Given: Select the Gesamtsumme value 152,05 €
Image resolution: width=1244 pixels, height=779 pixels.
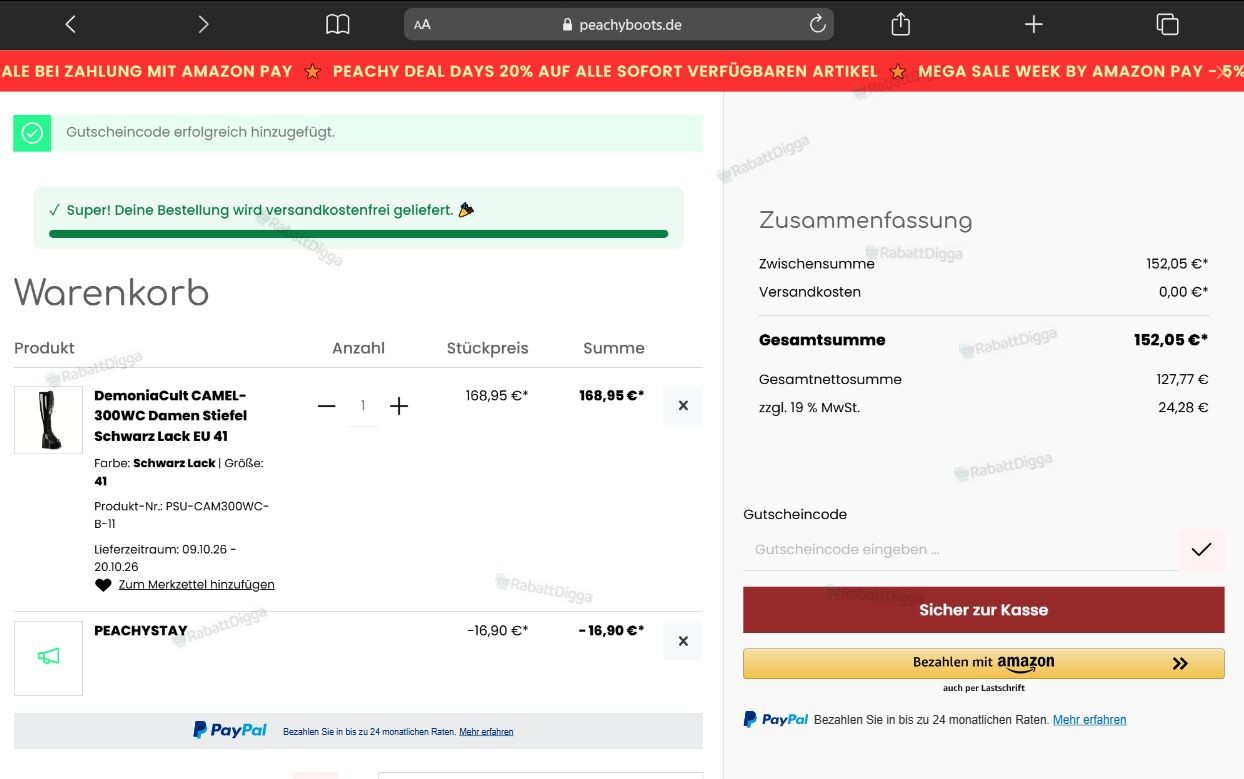Looking at the screenshot, I should click(x=1171, y=340).
